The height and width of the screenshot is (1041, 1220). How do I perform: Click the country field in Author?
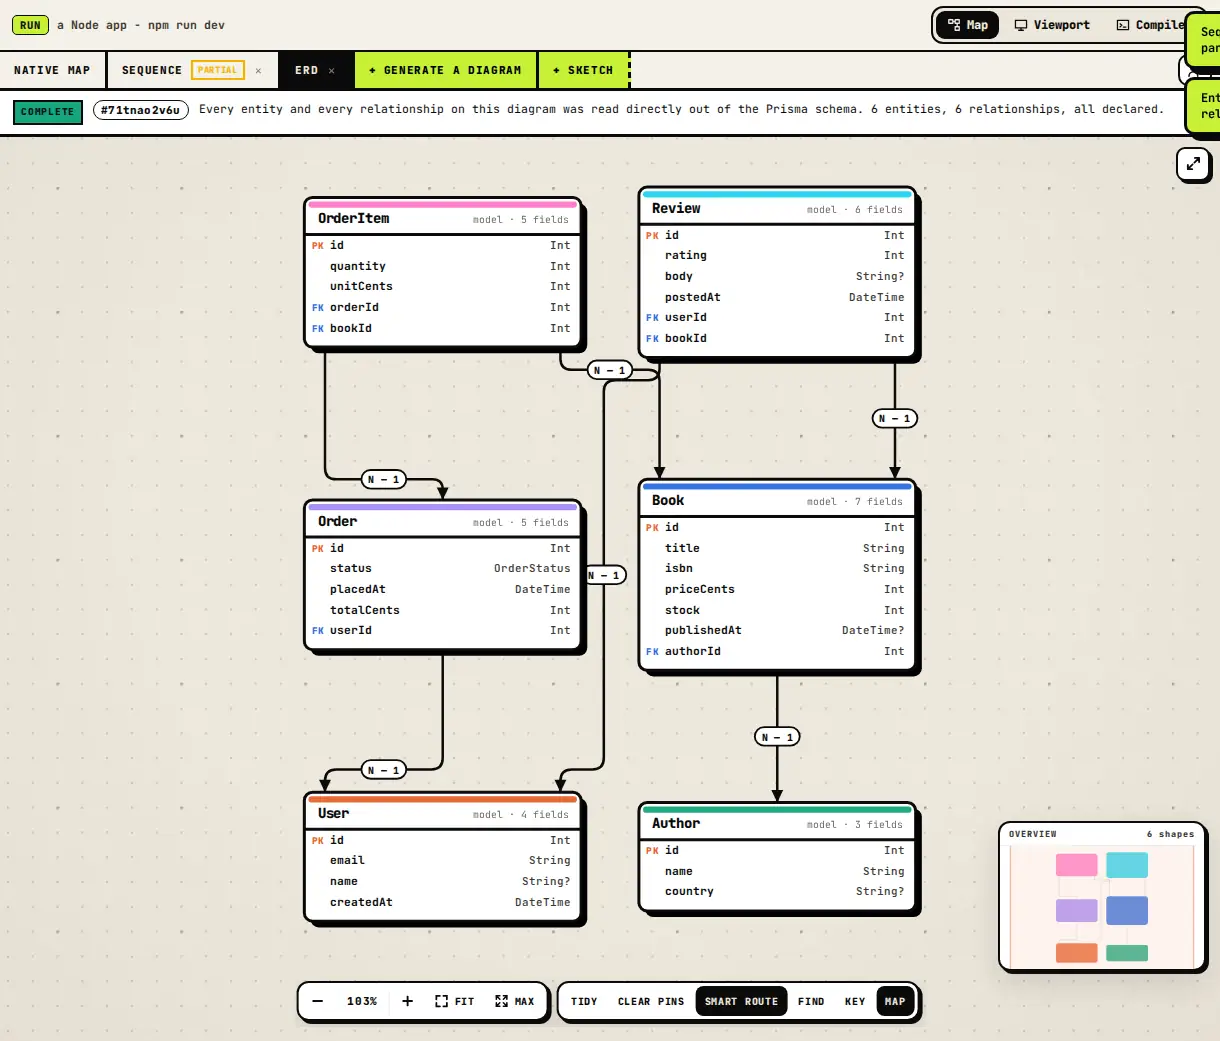tap(777, 891)
